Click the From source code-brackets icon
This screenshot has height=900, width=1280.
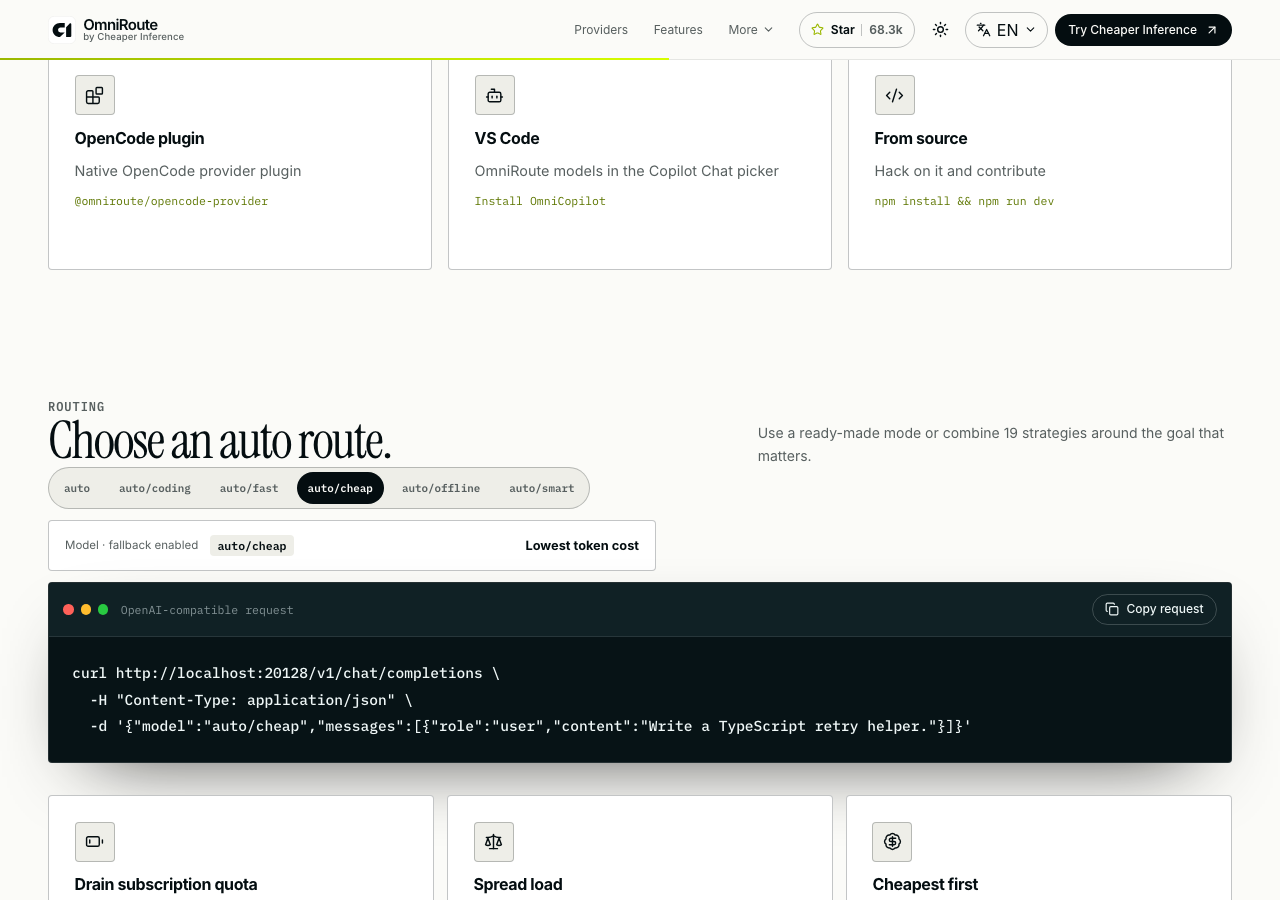pyautogui.click(x=895, y=95)
